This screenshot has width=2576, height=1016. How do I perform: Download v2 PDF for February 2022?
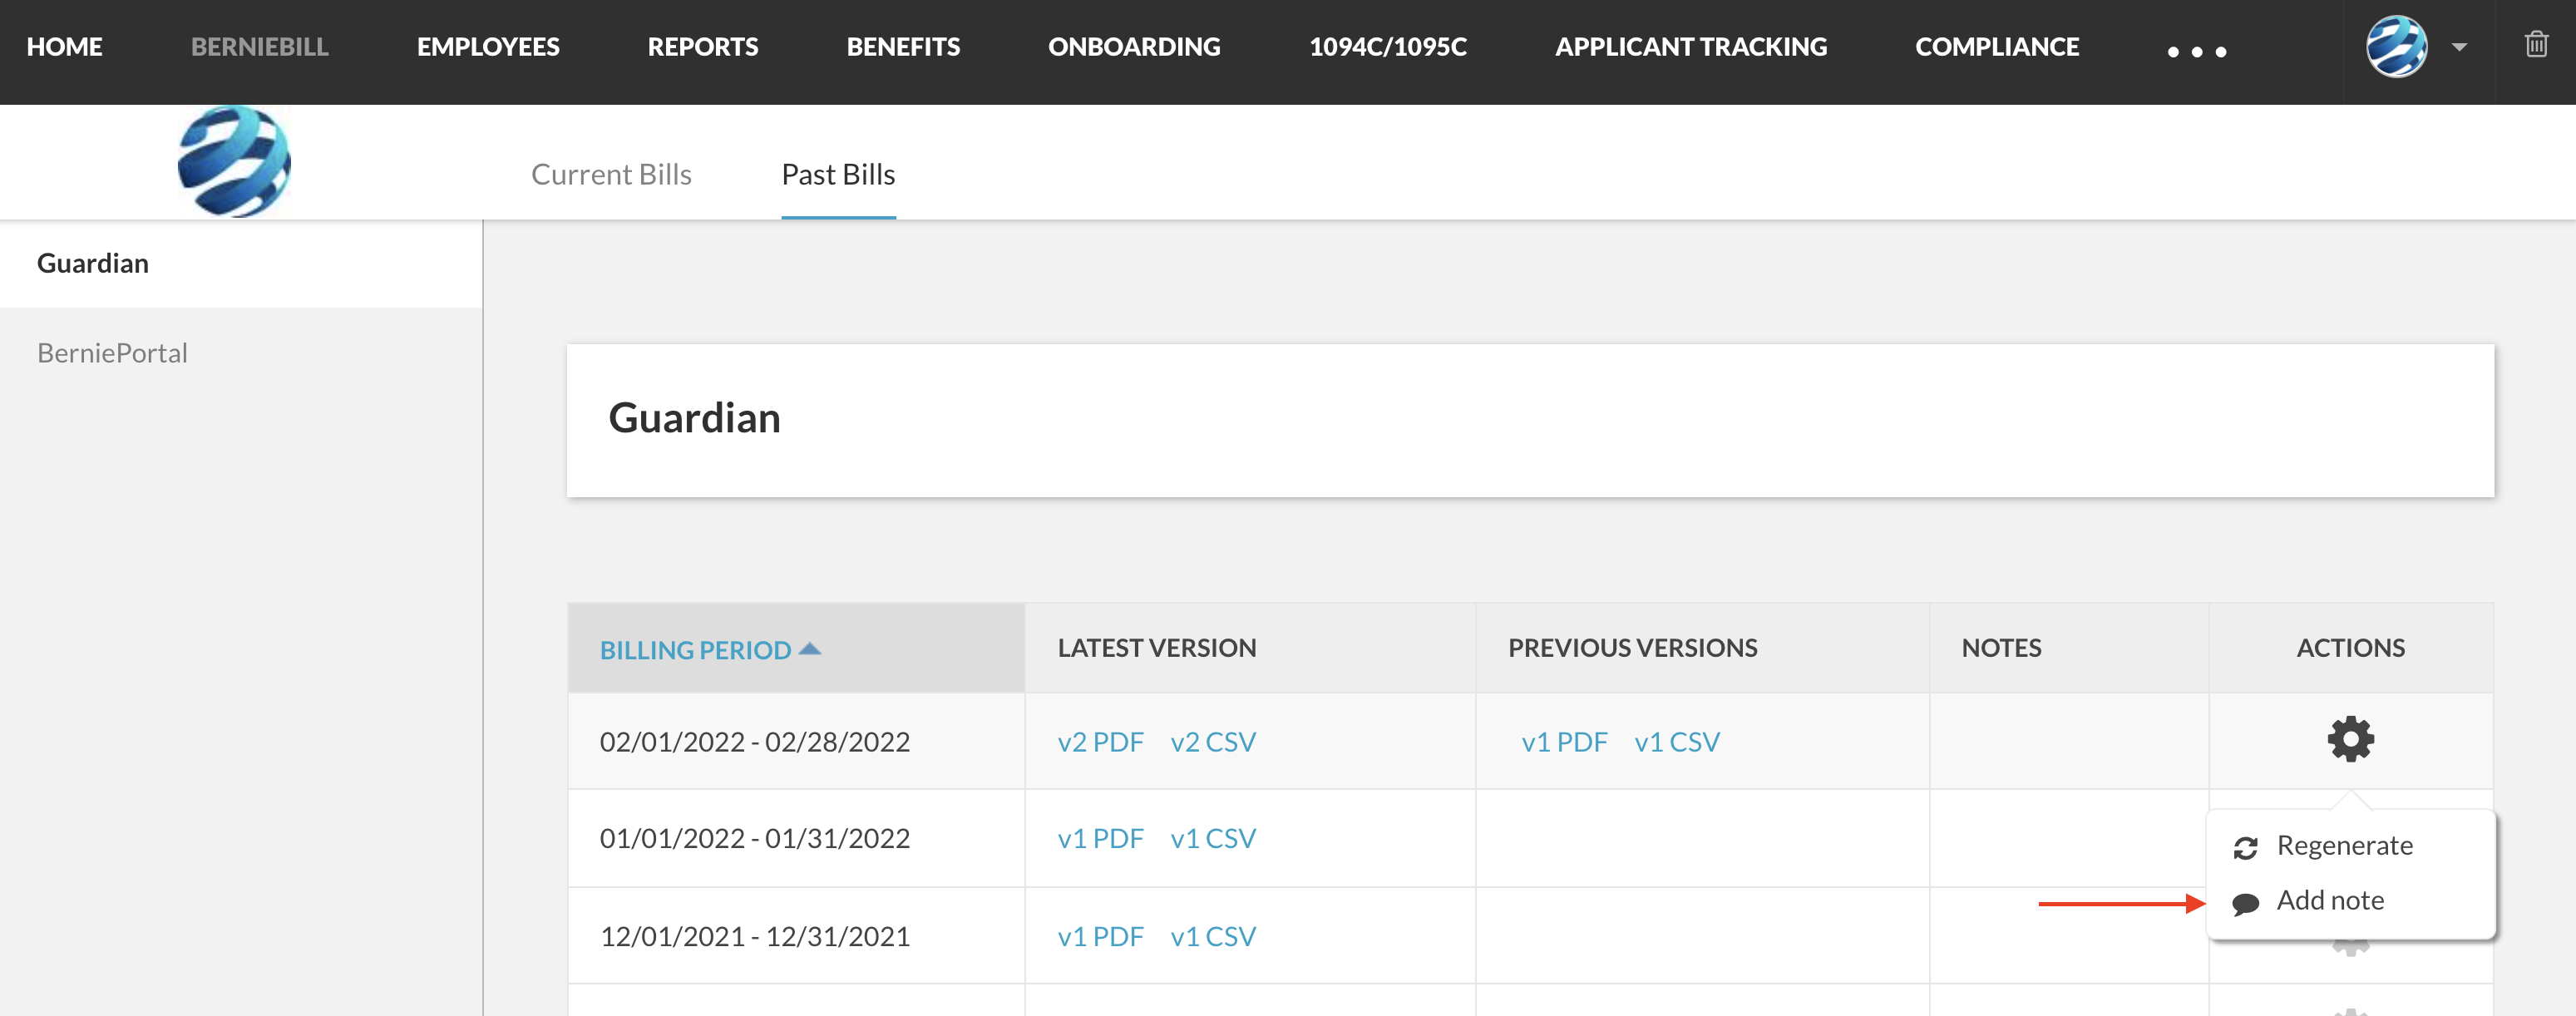1100,741
